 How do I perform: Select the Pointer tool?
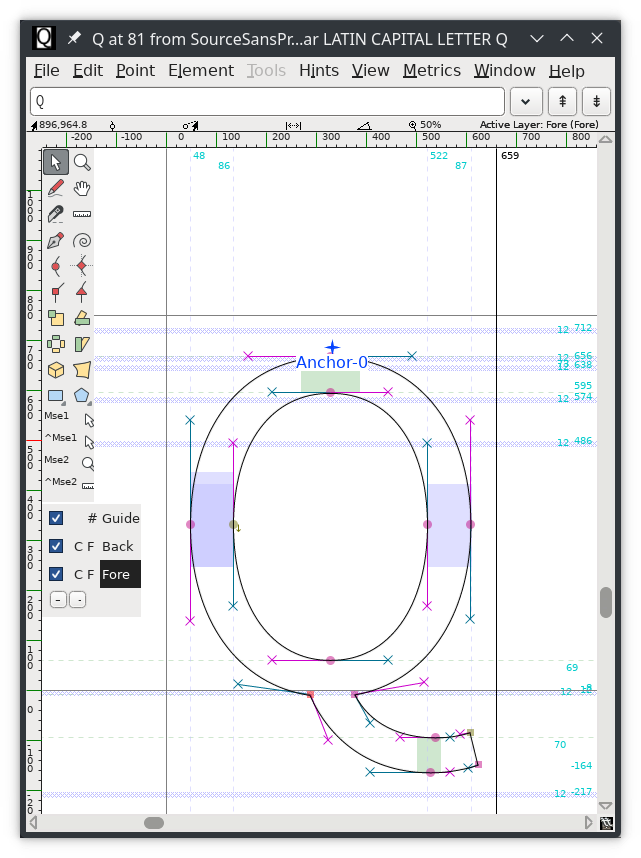tap(56, 163)
